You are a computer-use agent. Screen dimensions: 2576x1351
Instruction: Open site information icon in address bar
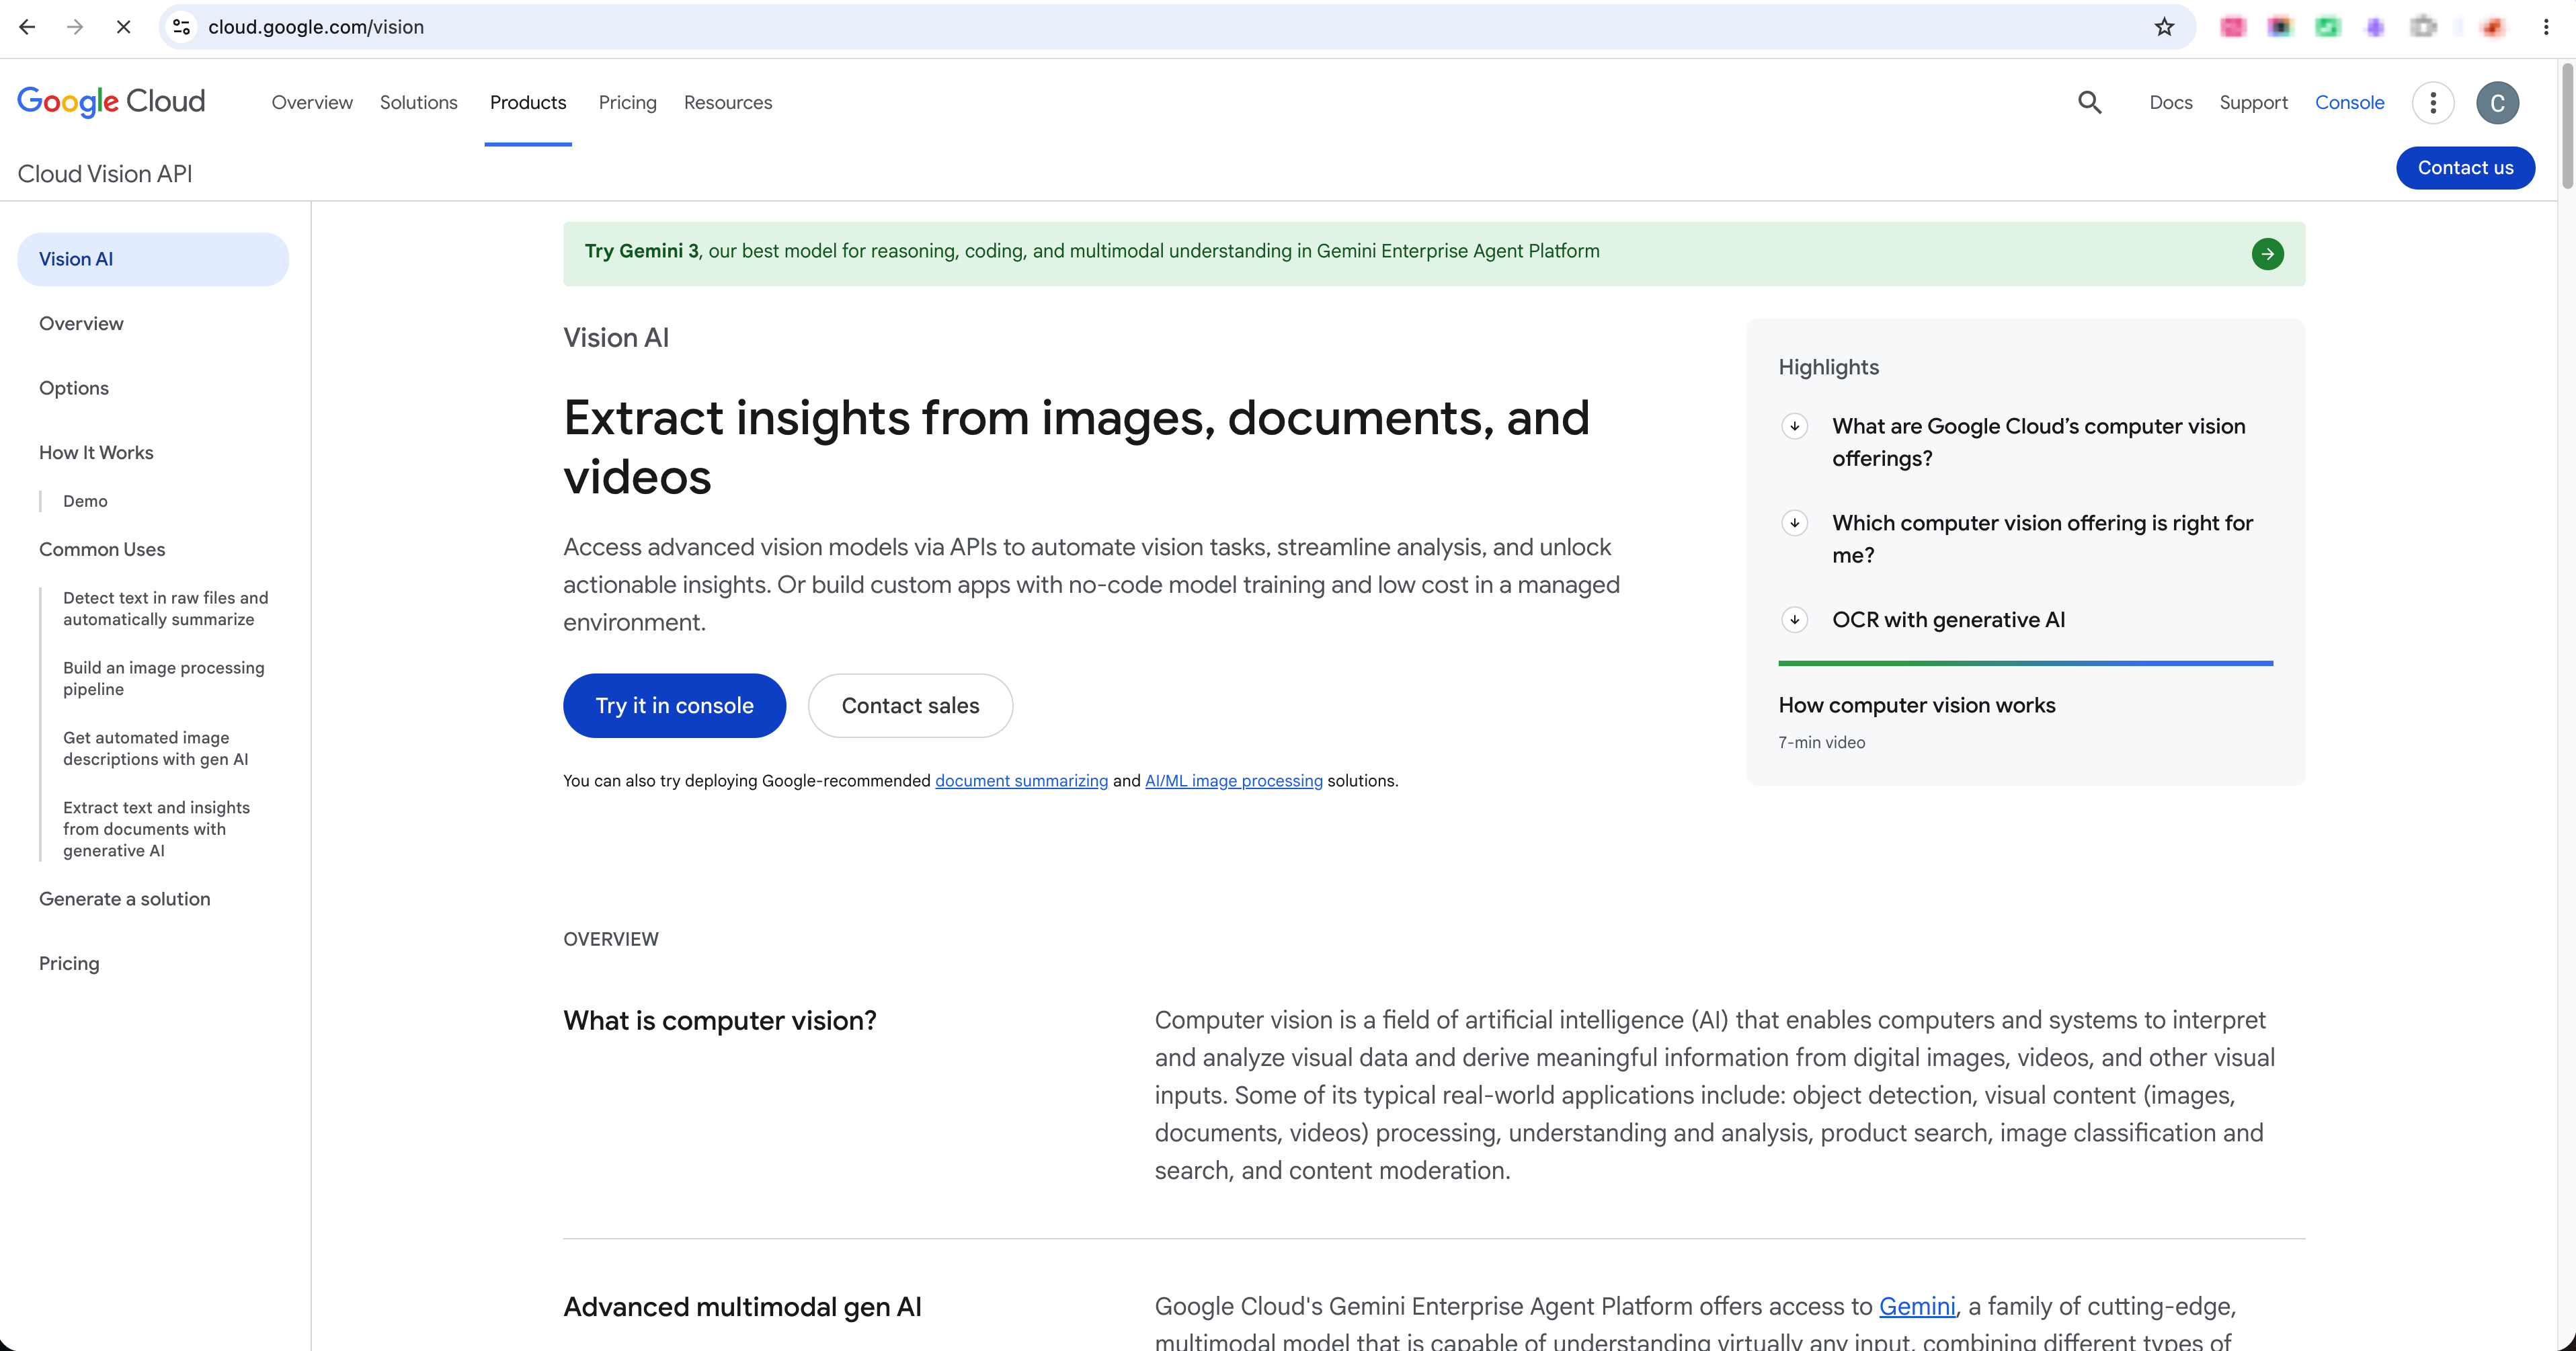coord(182,27)
